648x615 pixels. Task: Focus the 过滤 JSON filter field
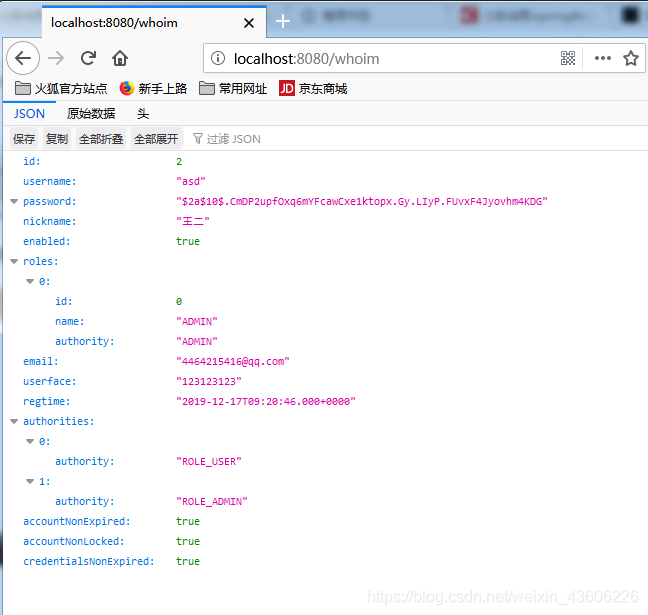tap(227, 139)
